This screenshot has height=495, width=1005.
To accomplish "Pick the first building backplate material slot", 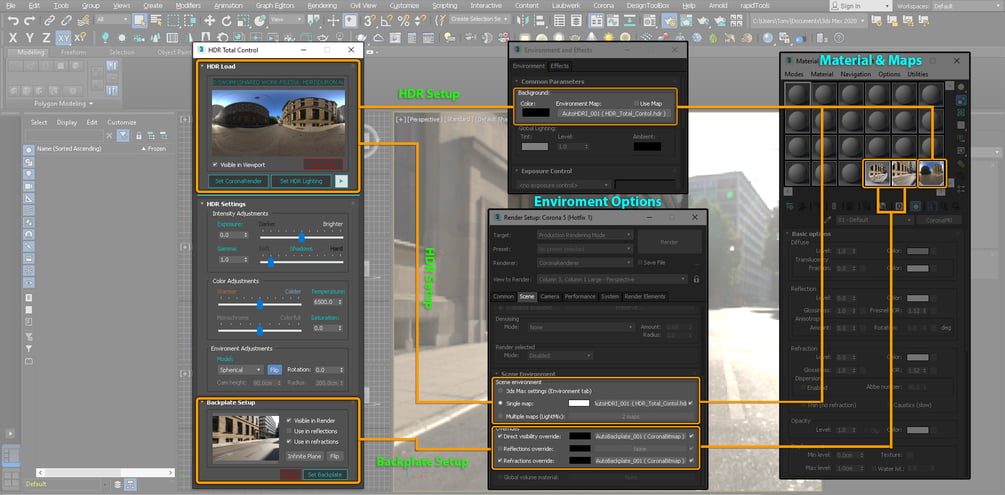I will point(877,174).
